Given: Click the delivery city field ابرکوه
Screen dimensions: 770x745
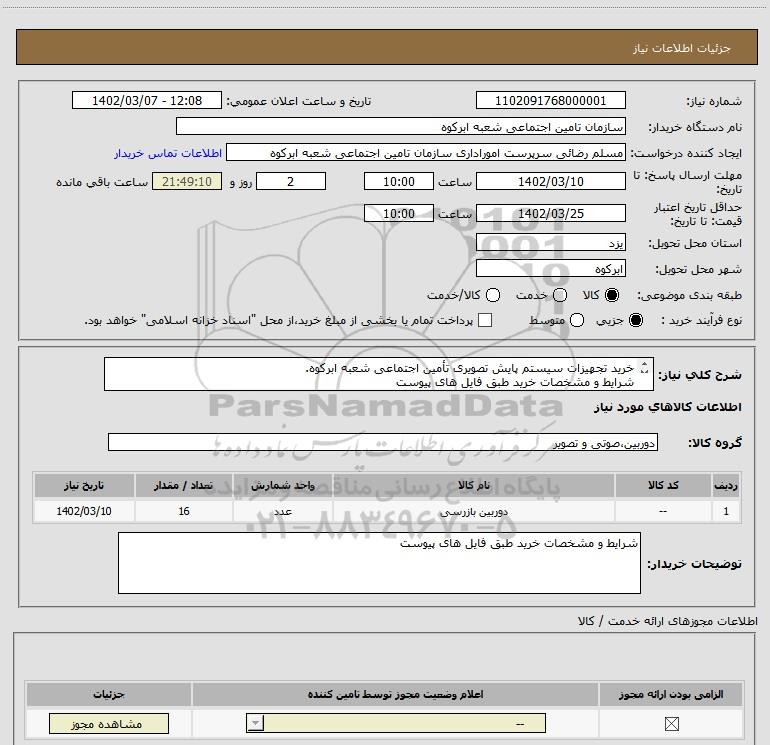Looking at the screenshot, I should click(x=550, y=269).
